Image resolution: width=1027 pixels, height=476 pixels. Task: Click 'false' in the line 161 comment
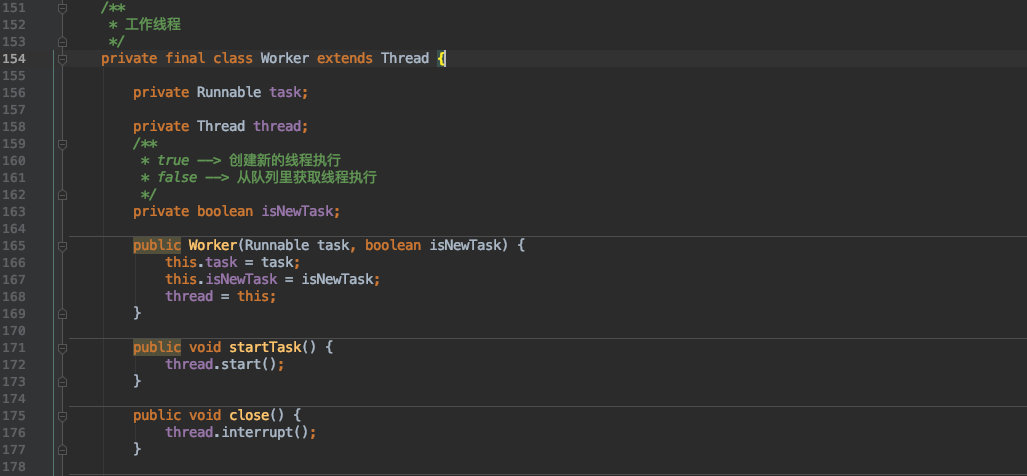(177, 177)
